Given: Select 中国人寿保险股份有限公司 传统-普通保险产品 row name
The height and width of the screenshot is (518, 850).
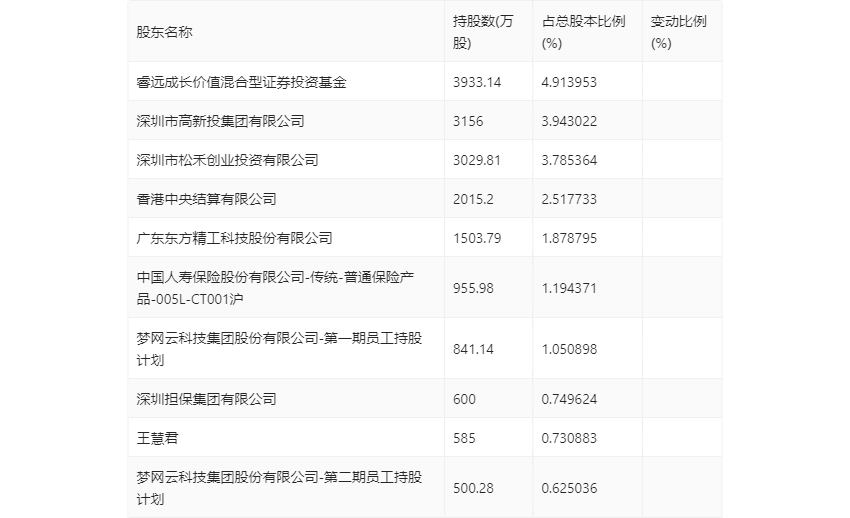Looking at the screenshot, I should coord(275,288).
